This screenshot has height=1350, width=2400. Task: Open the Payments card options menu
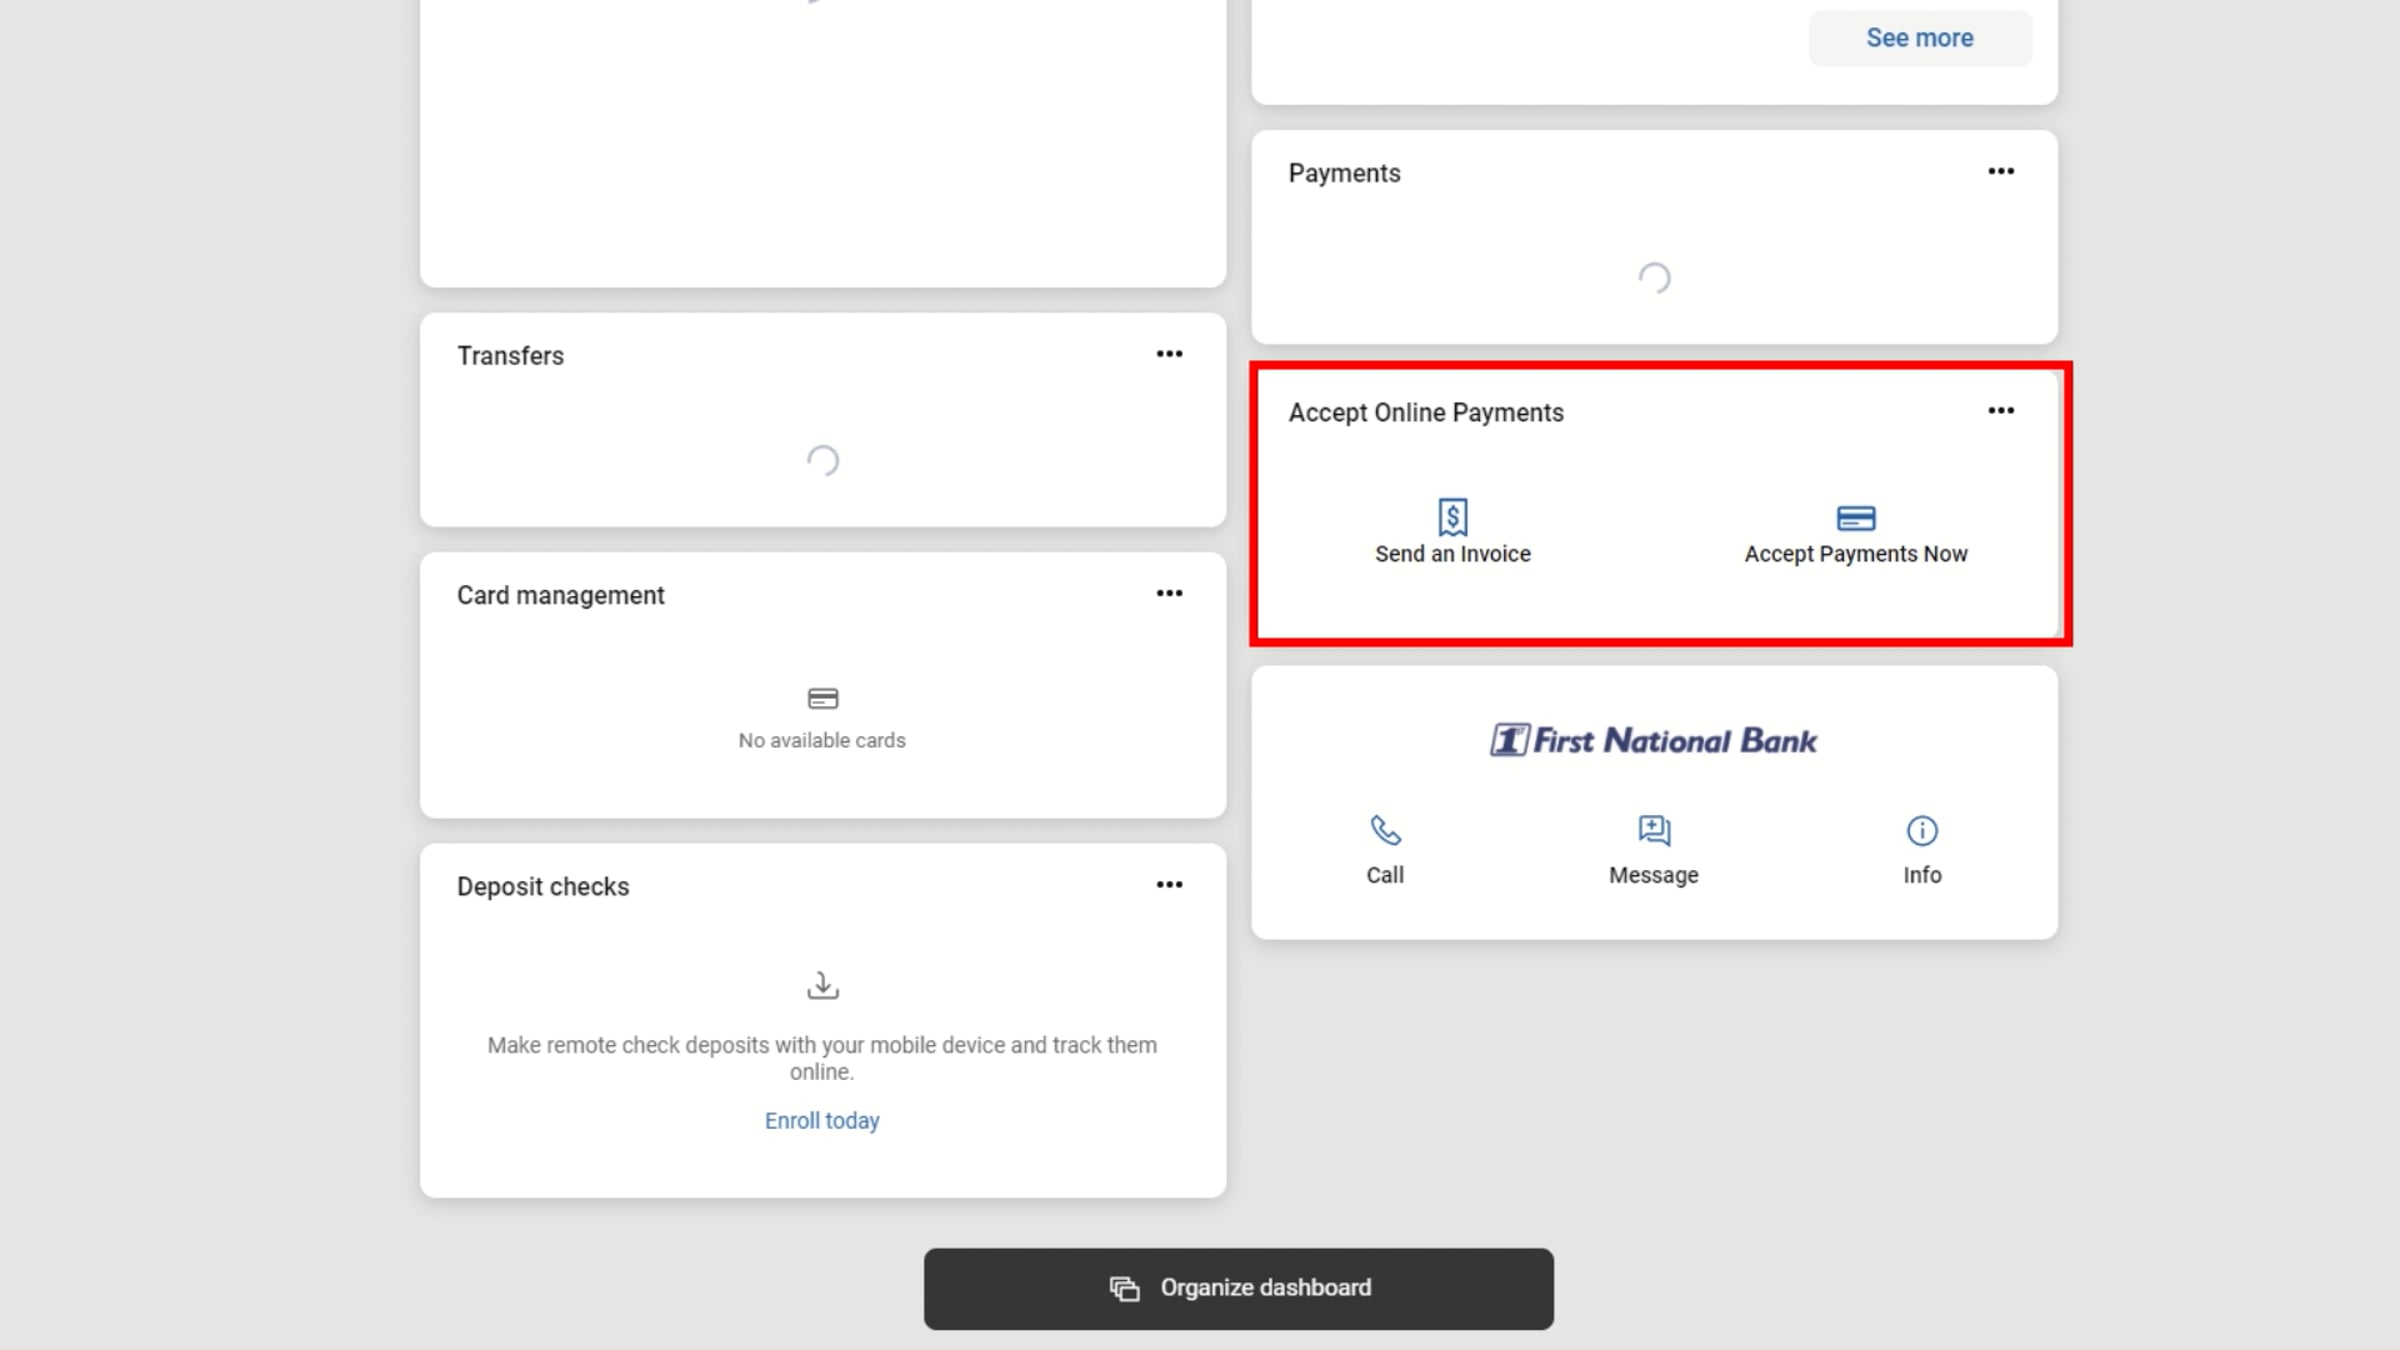(2000, 172)
